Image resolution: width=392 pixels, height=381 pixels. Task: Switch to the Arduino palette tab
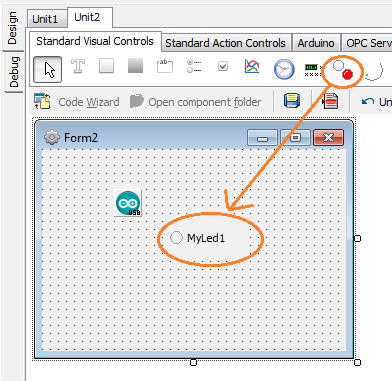(x=316, y=43)
